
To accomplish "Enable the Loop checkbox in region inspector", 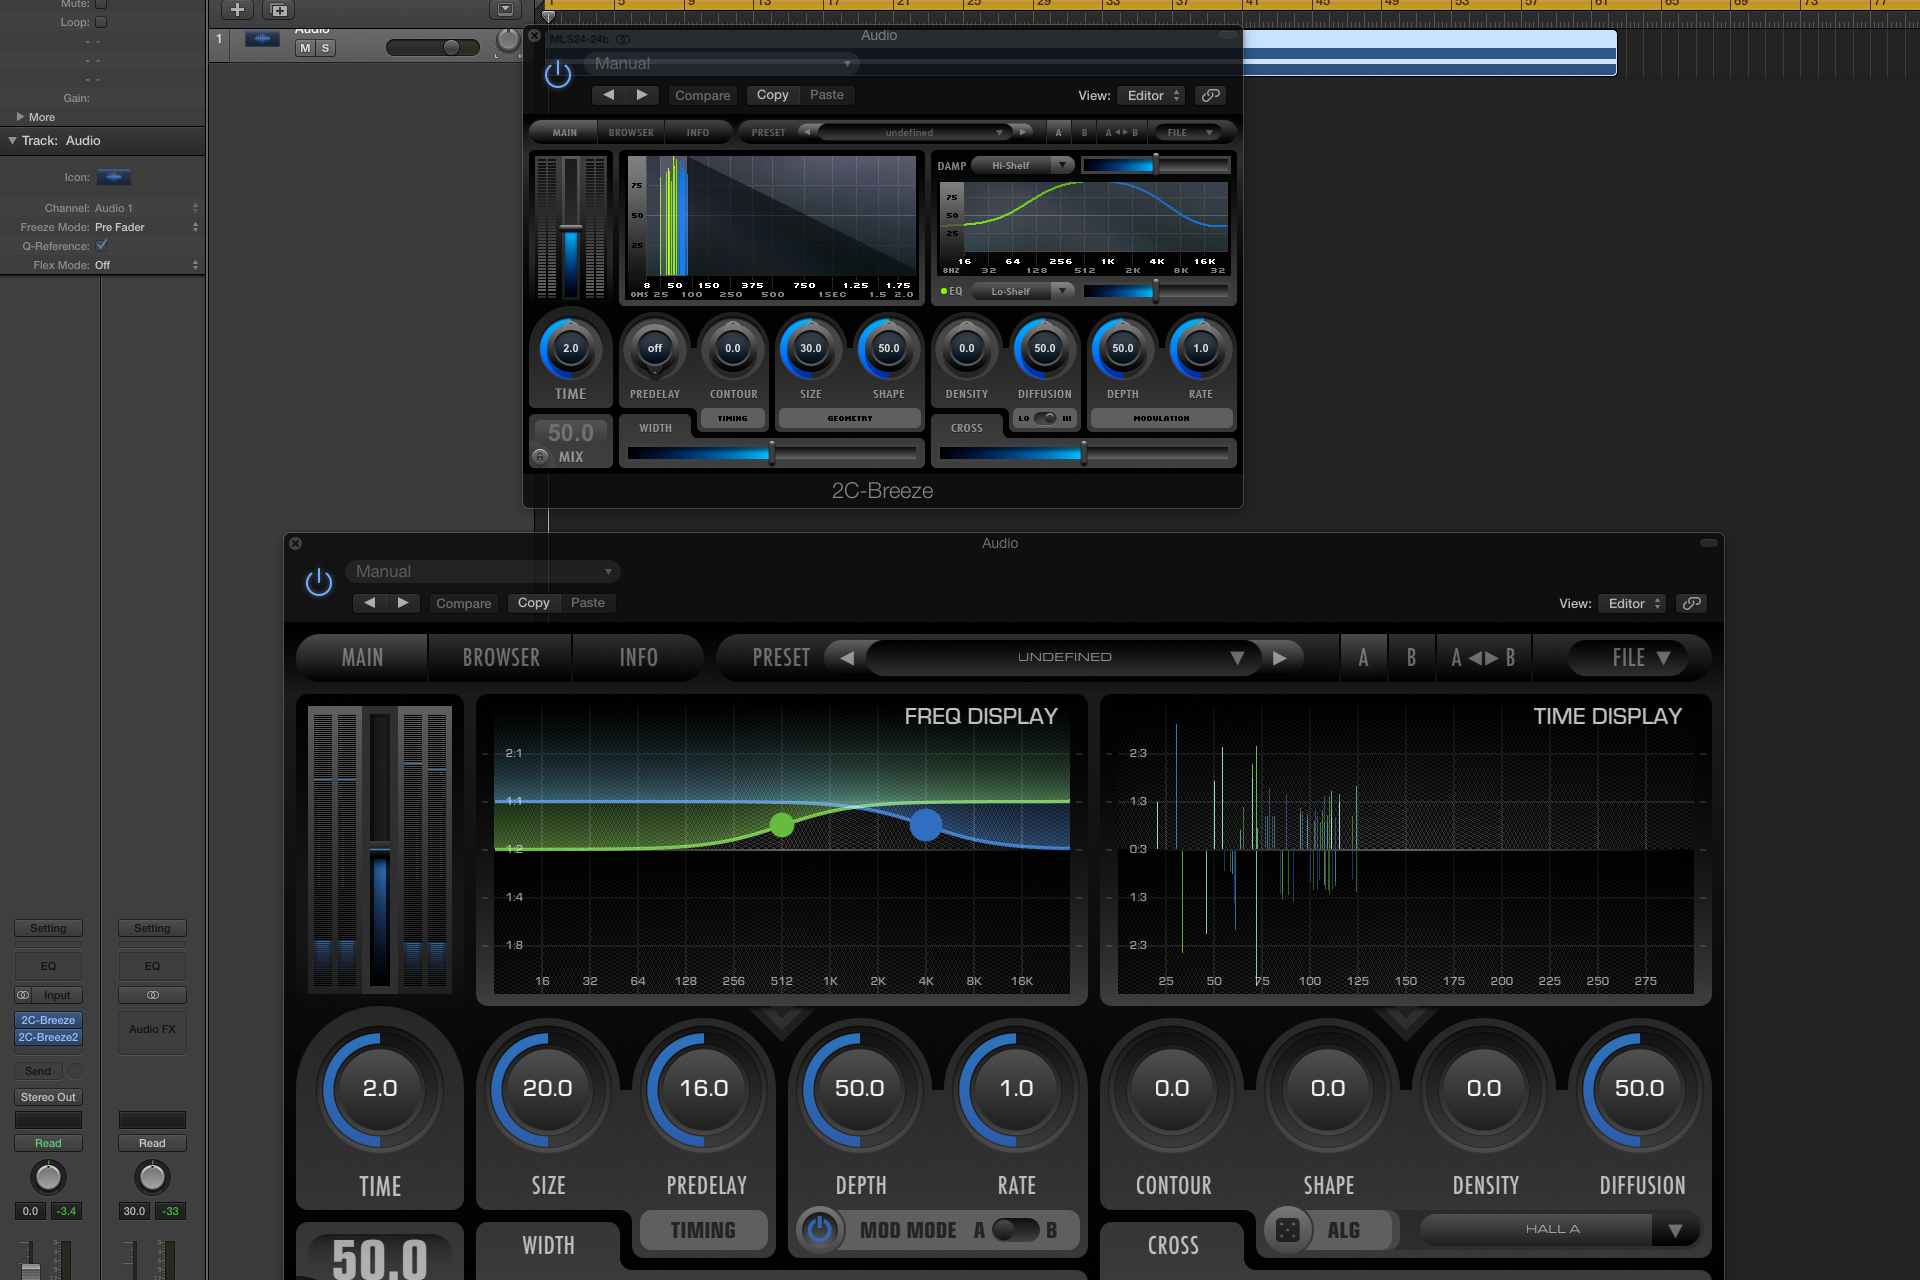I will coord(101,22).
